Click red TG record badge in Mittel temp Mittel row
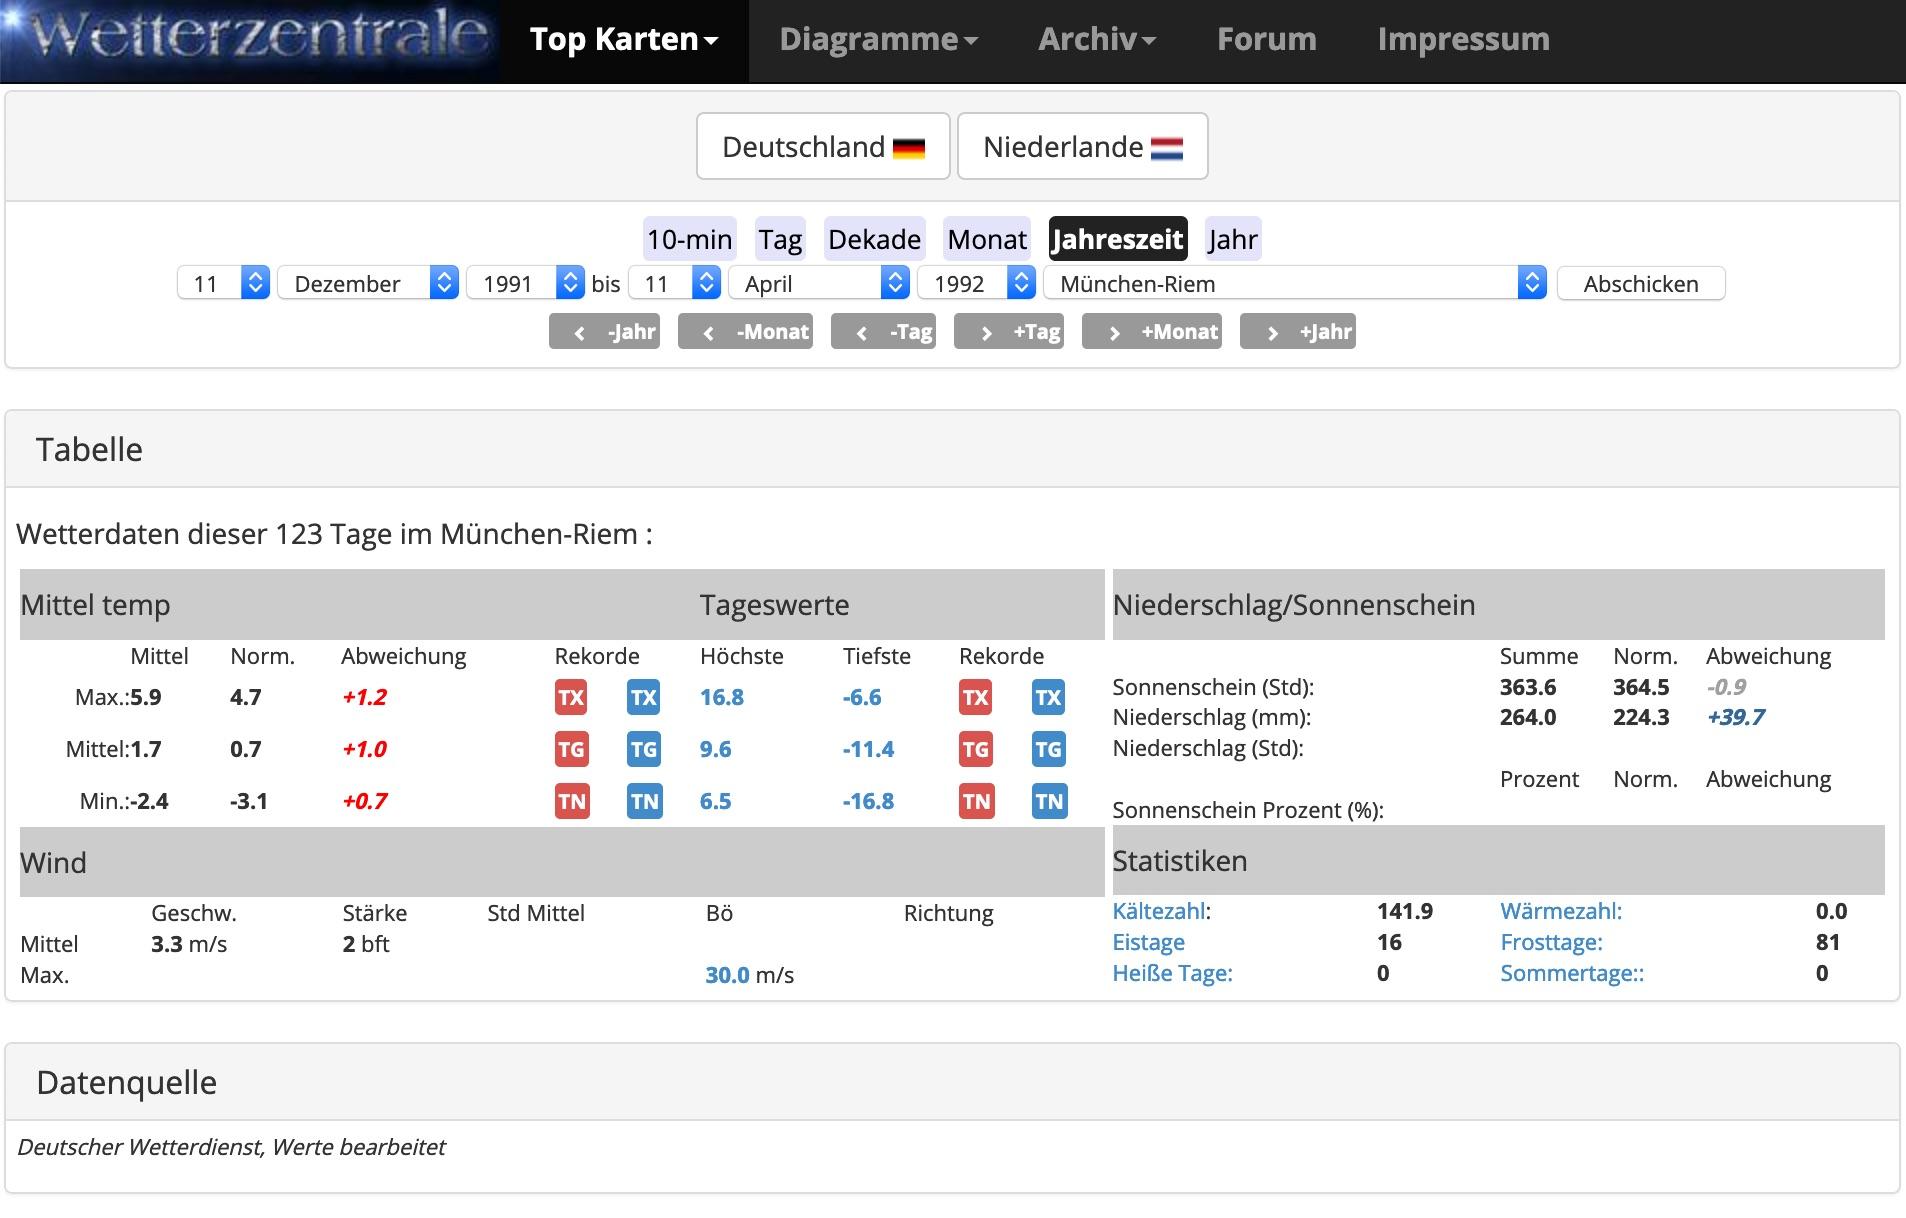 571,749
